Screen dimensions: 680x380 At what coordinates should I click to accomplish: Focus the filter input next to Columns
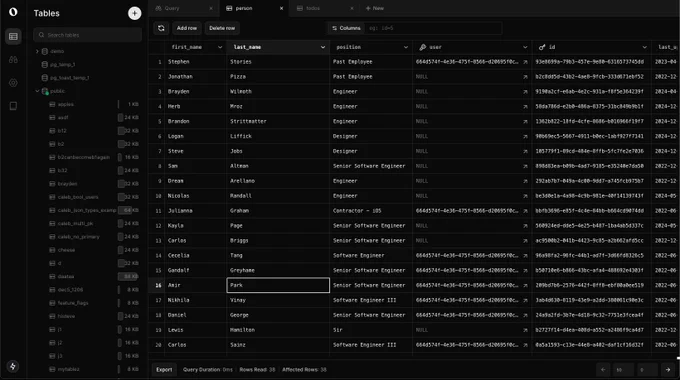point(433,28)
